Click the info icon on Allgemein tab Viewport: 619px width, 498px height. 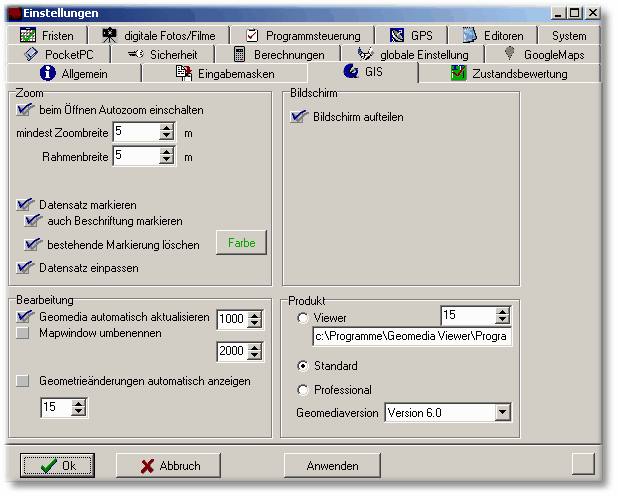(46, 73)
